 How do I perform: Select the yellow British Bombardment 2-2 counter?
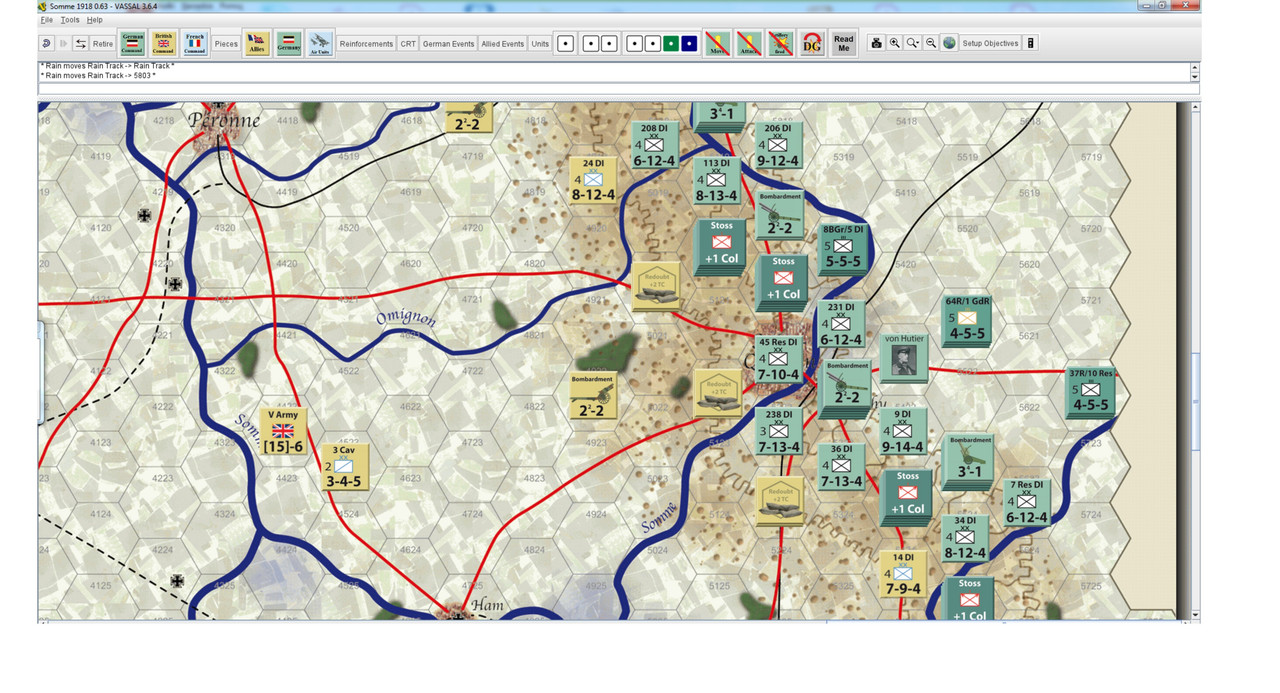point(591,396)
